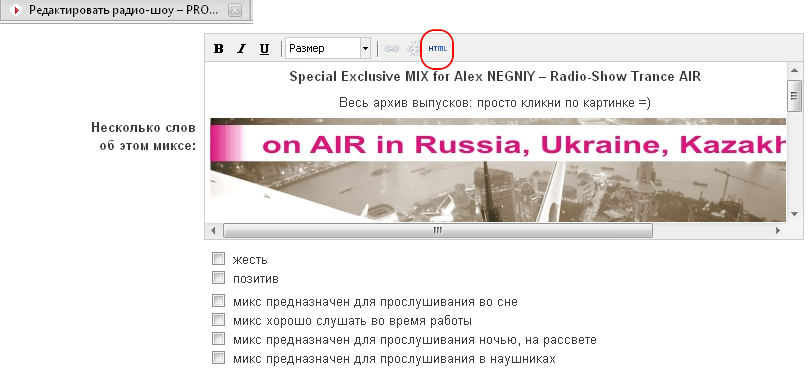
Task: Close the Редактировать радио-шоу tab
Action: pyautogui.click(x=235, y=10)
